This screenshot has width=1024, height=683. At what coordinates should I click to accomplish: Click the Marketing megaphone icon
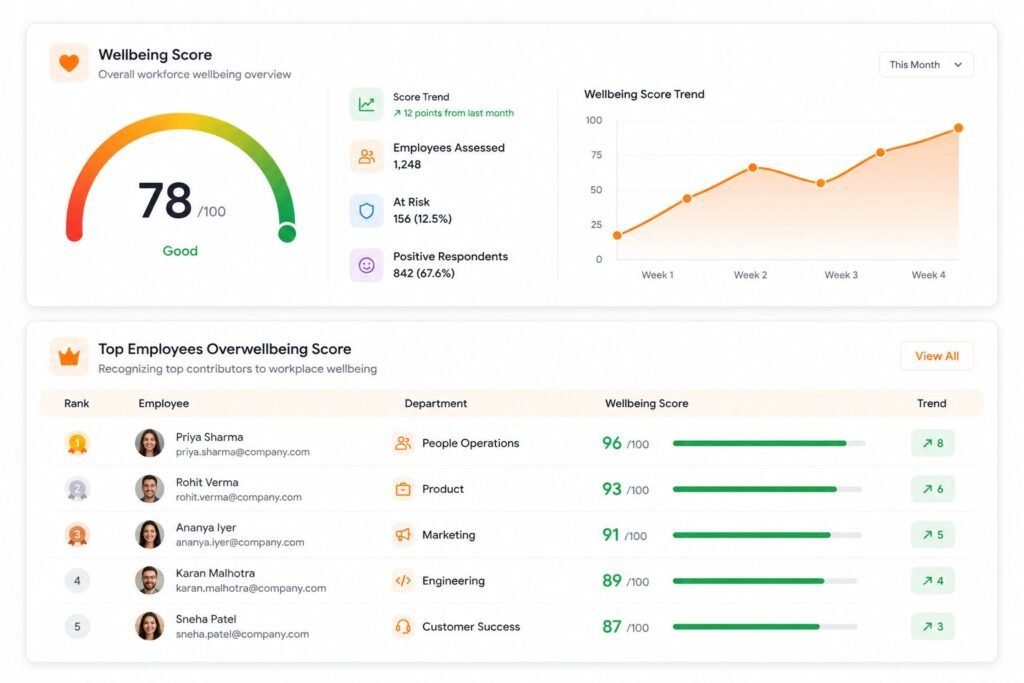[403, 535]
